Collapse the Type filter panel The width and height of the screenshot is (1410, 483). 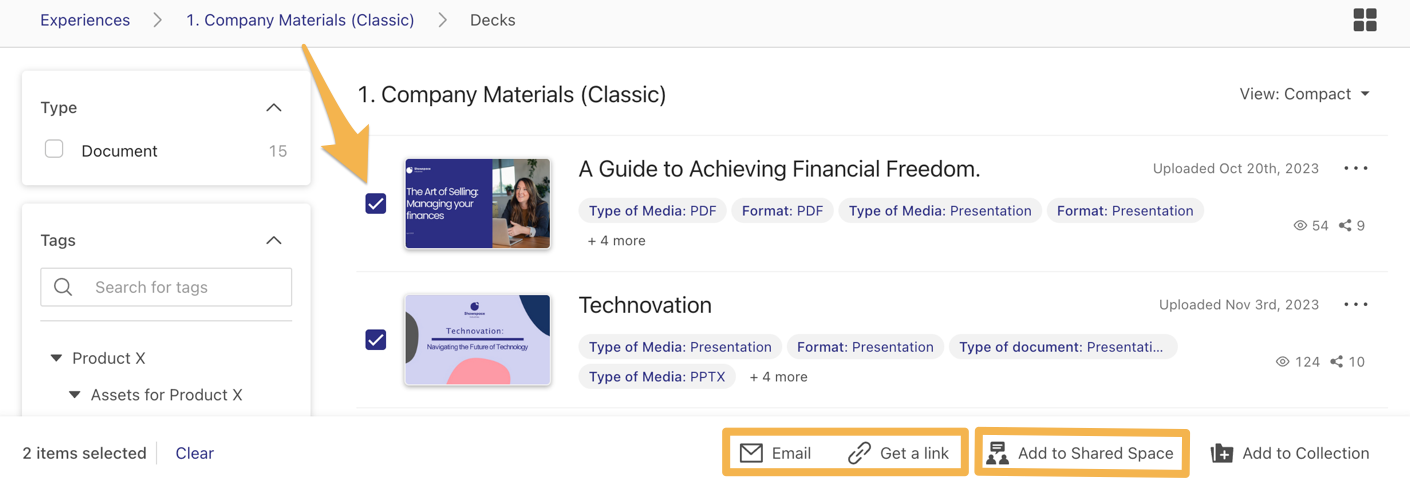[x=274, y=107]
